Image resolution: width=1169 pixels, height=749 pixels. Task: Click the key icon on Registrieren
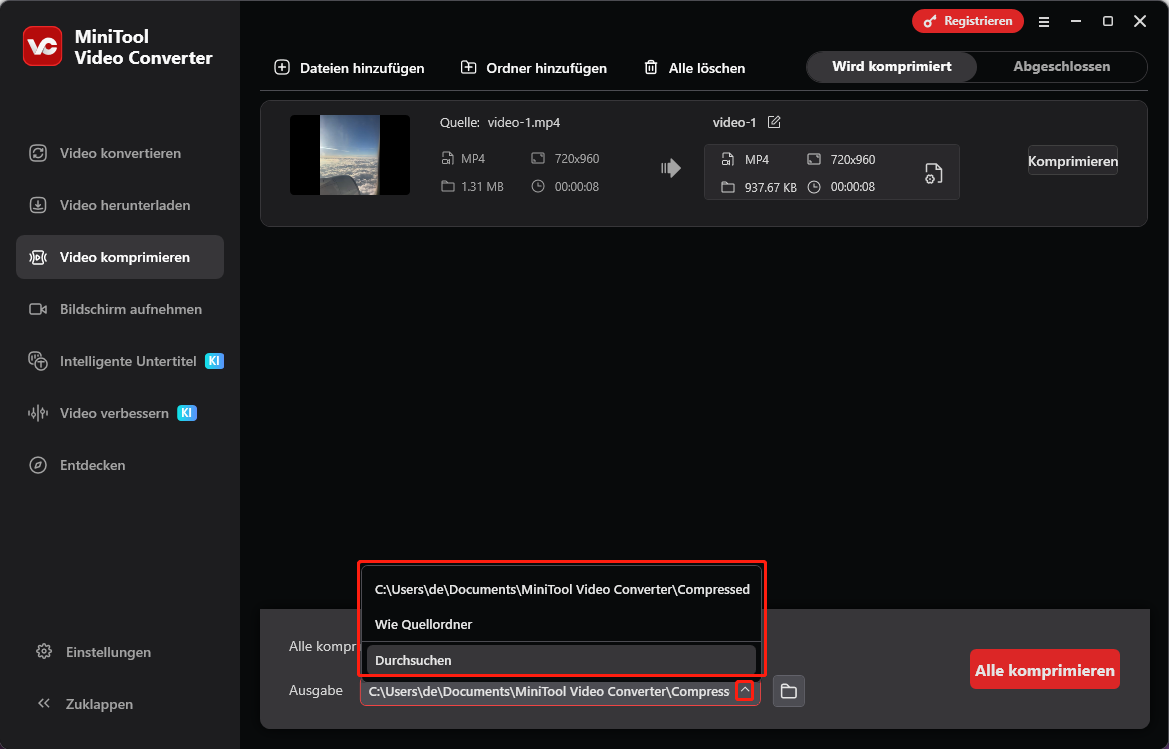[x=930, y=21]
